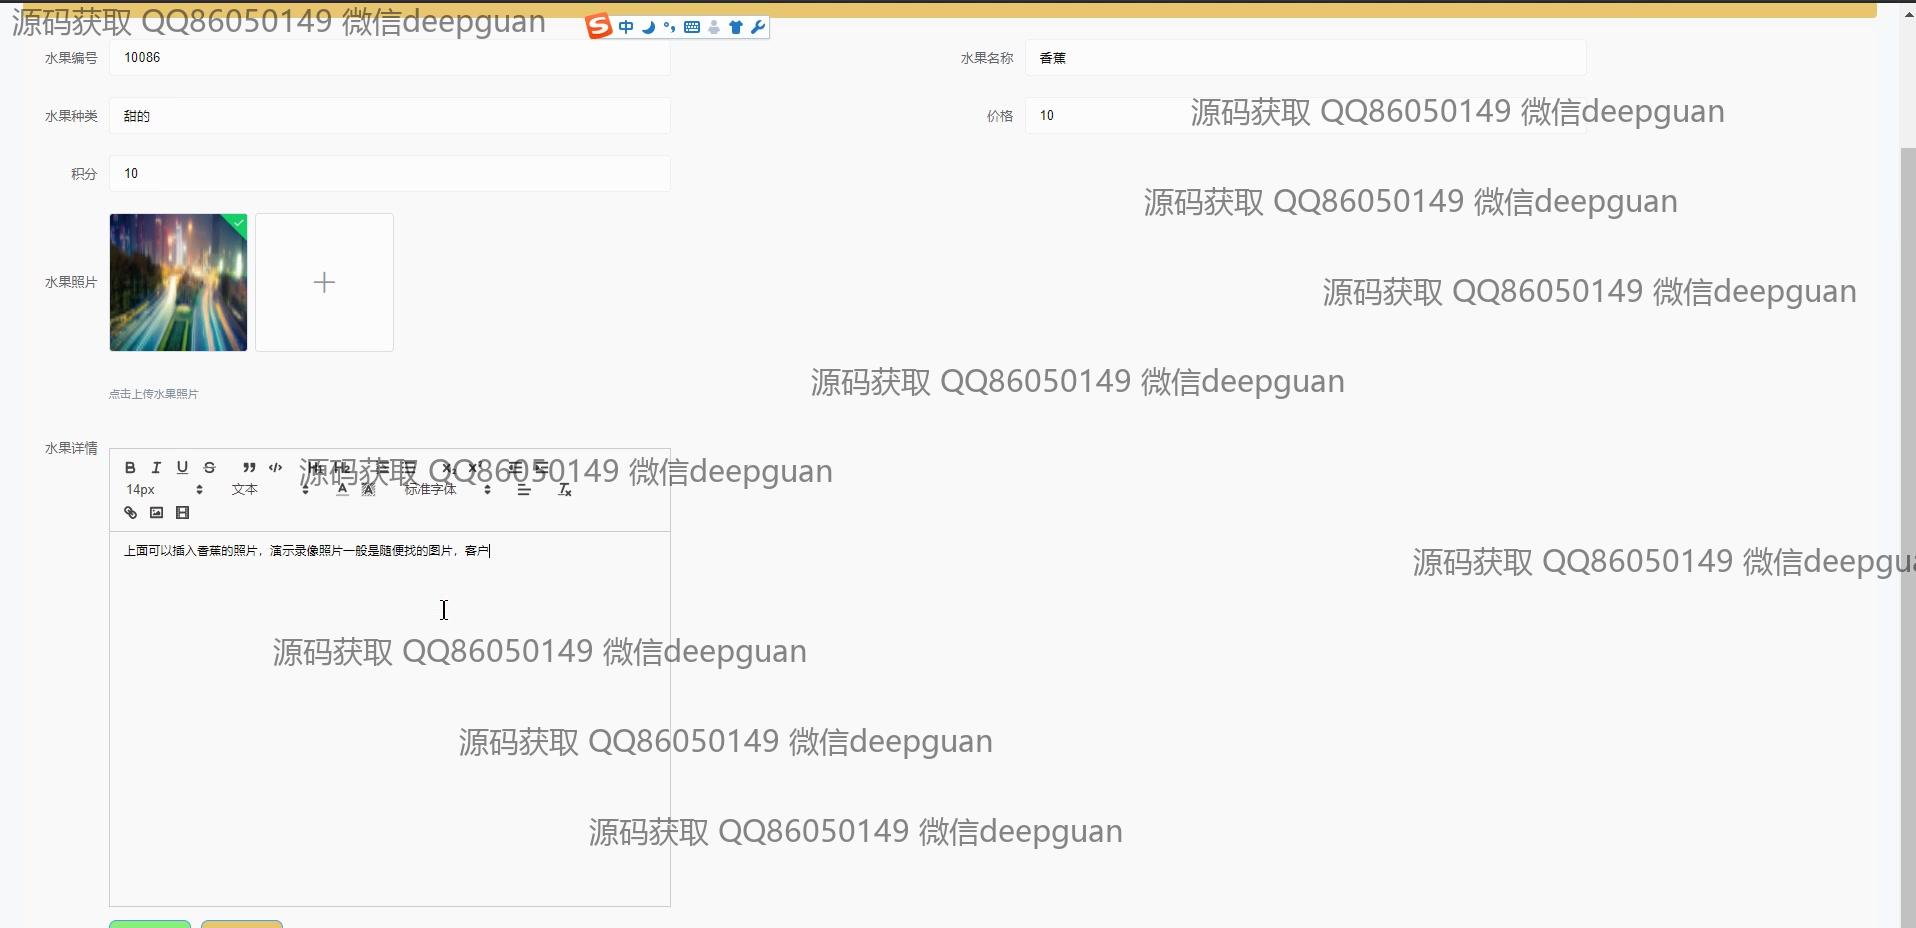The image size is (1916, 928).
Task: Open Sogou user account icon
Action: coord(714,27)
